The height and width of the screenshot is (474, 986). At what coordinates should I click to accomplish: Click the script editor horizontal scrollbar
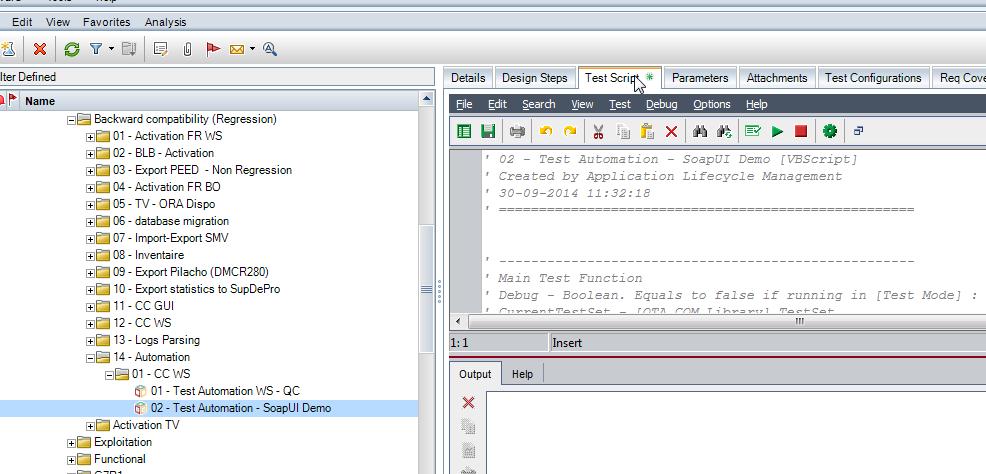click(x=727, y=322)
